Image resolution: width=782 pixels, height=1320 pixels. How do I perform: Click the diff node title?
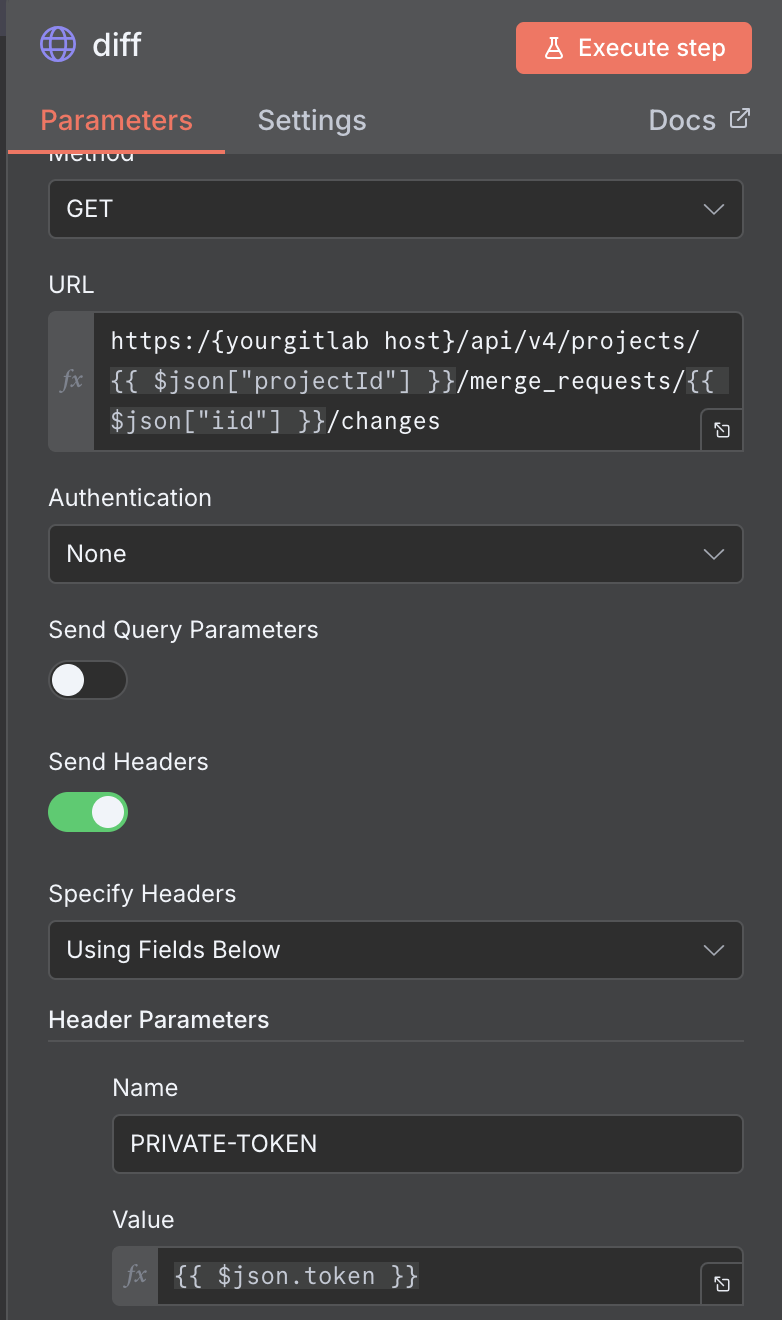(117, 45)
